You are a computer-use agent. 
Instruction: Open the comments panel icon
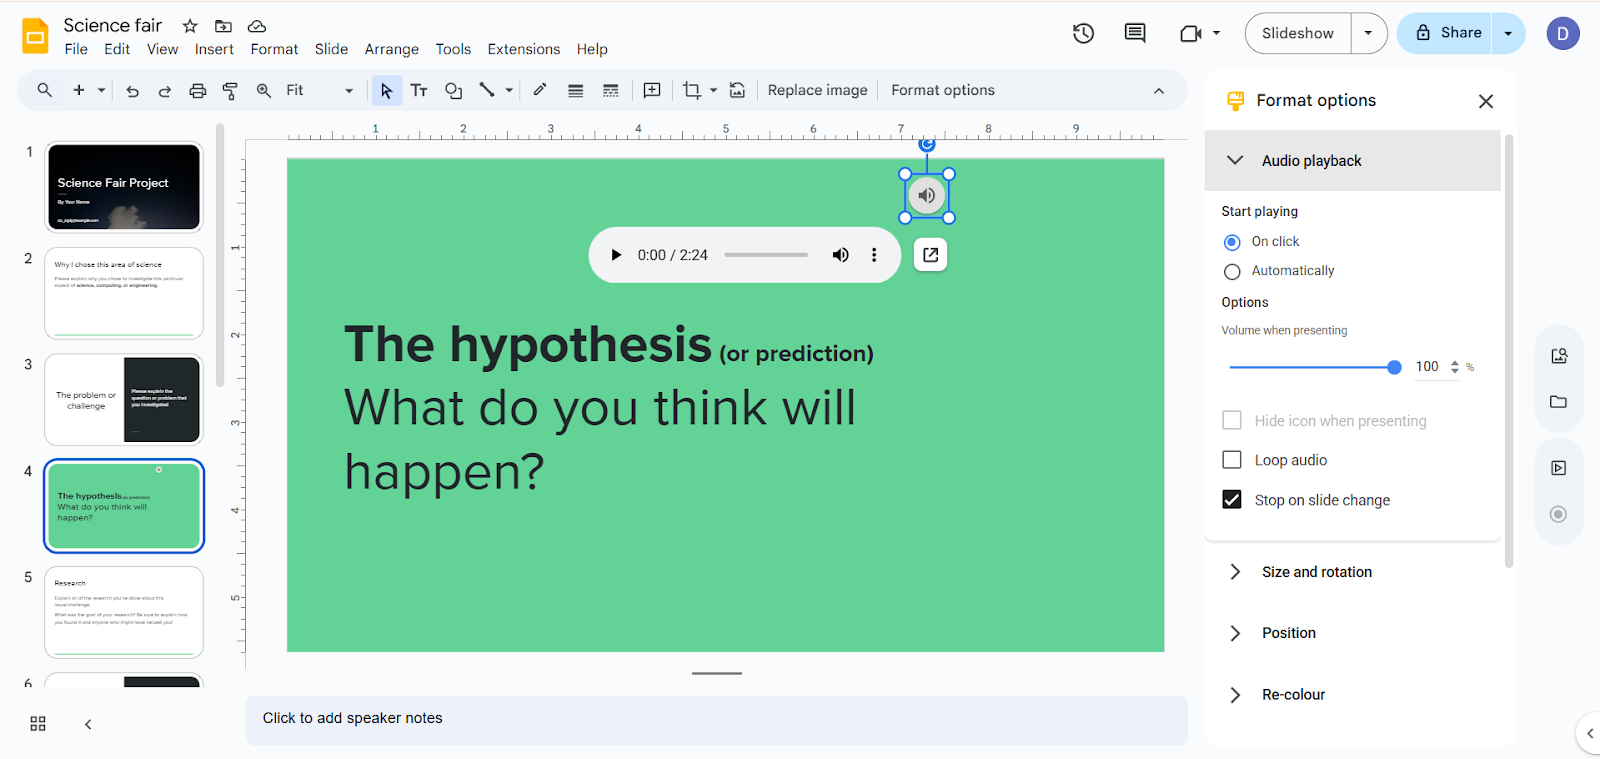[x=1135, y=33]
